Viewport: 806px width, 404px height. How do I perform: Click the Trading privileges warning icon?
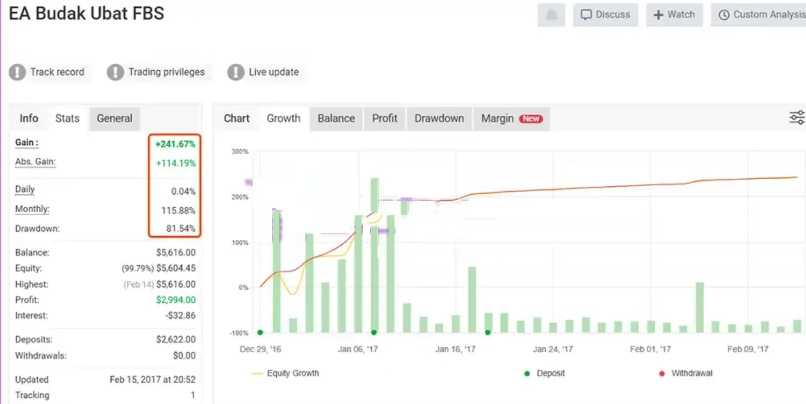[115, 72]
